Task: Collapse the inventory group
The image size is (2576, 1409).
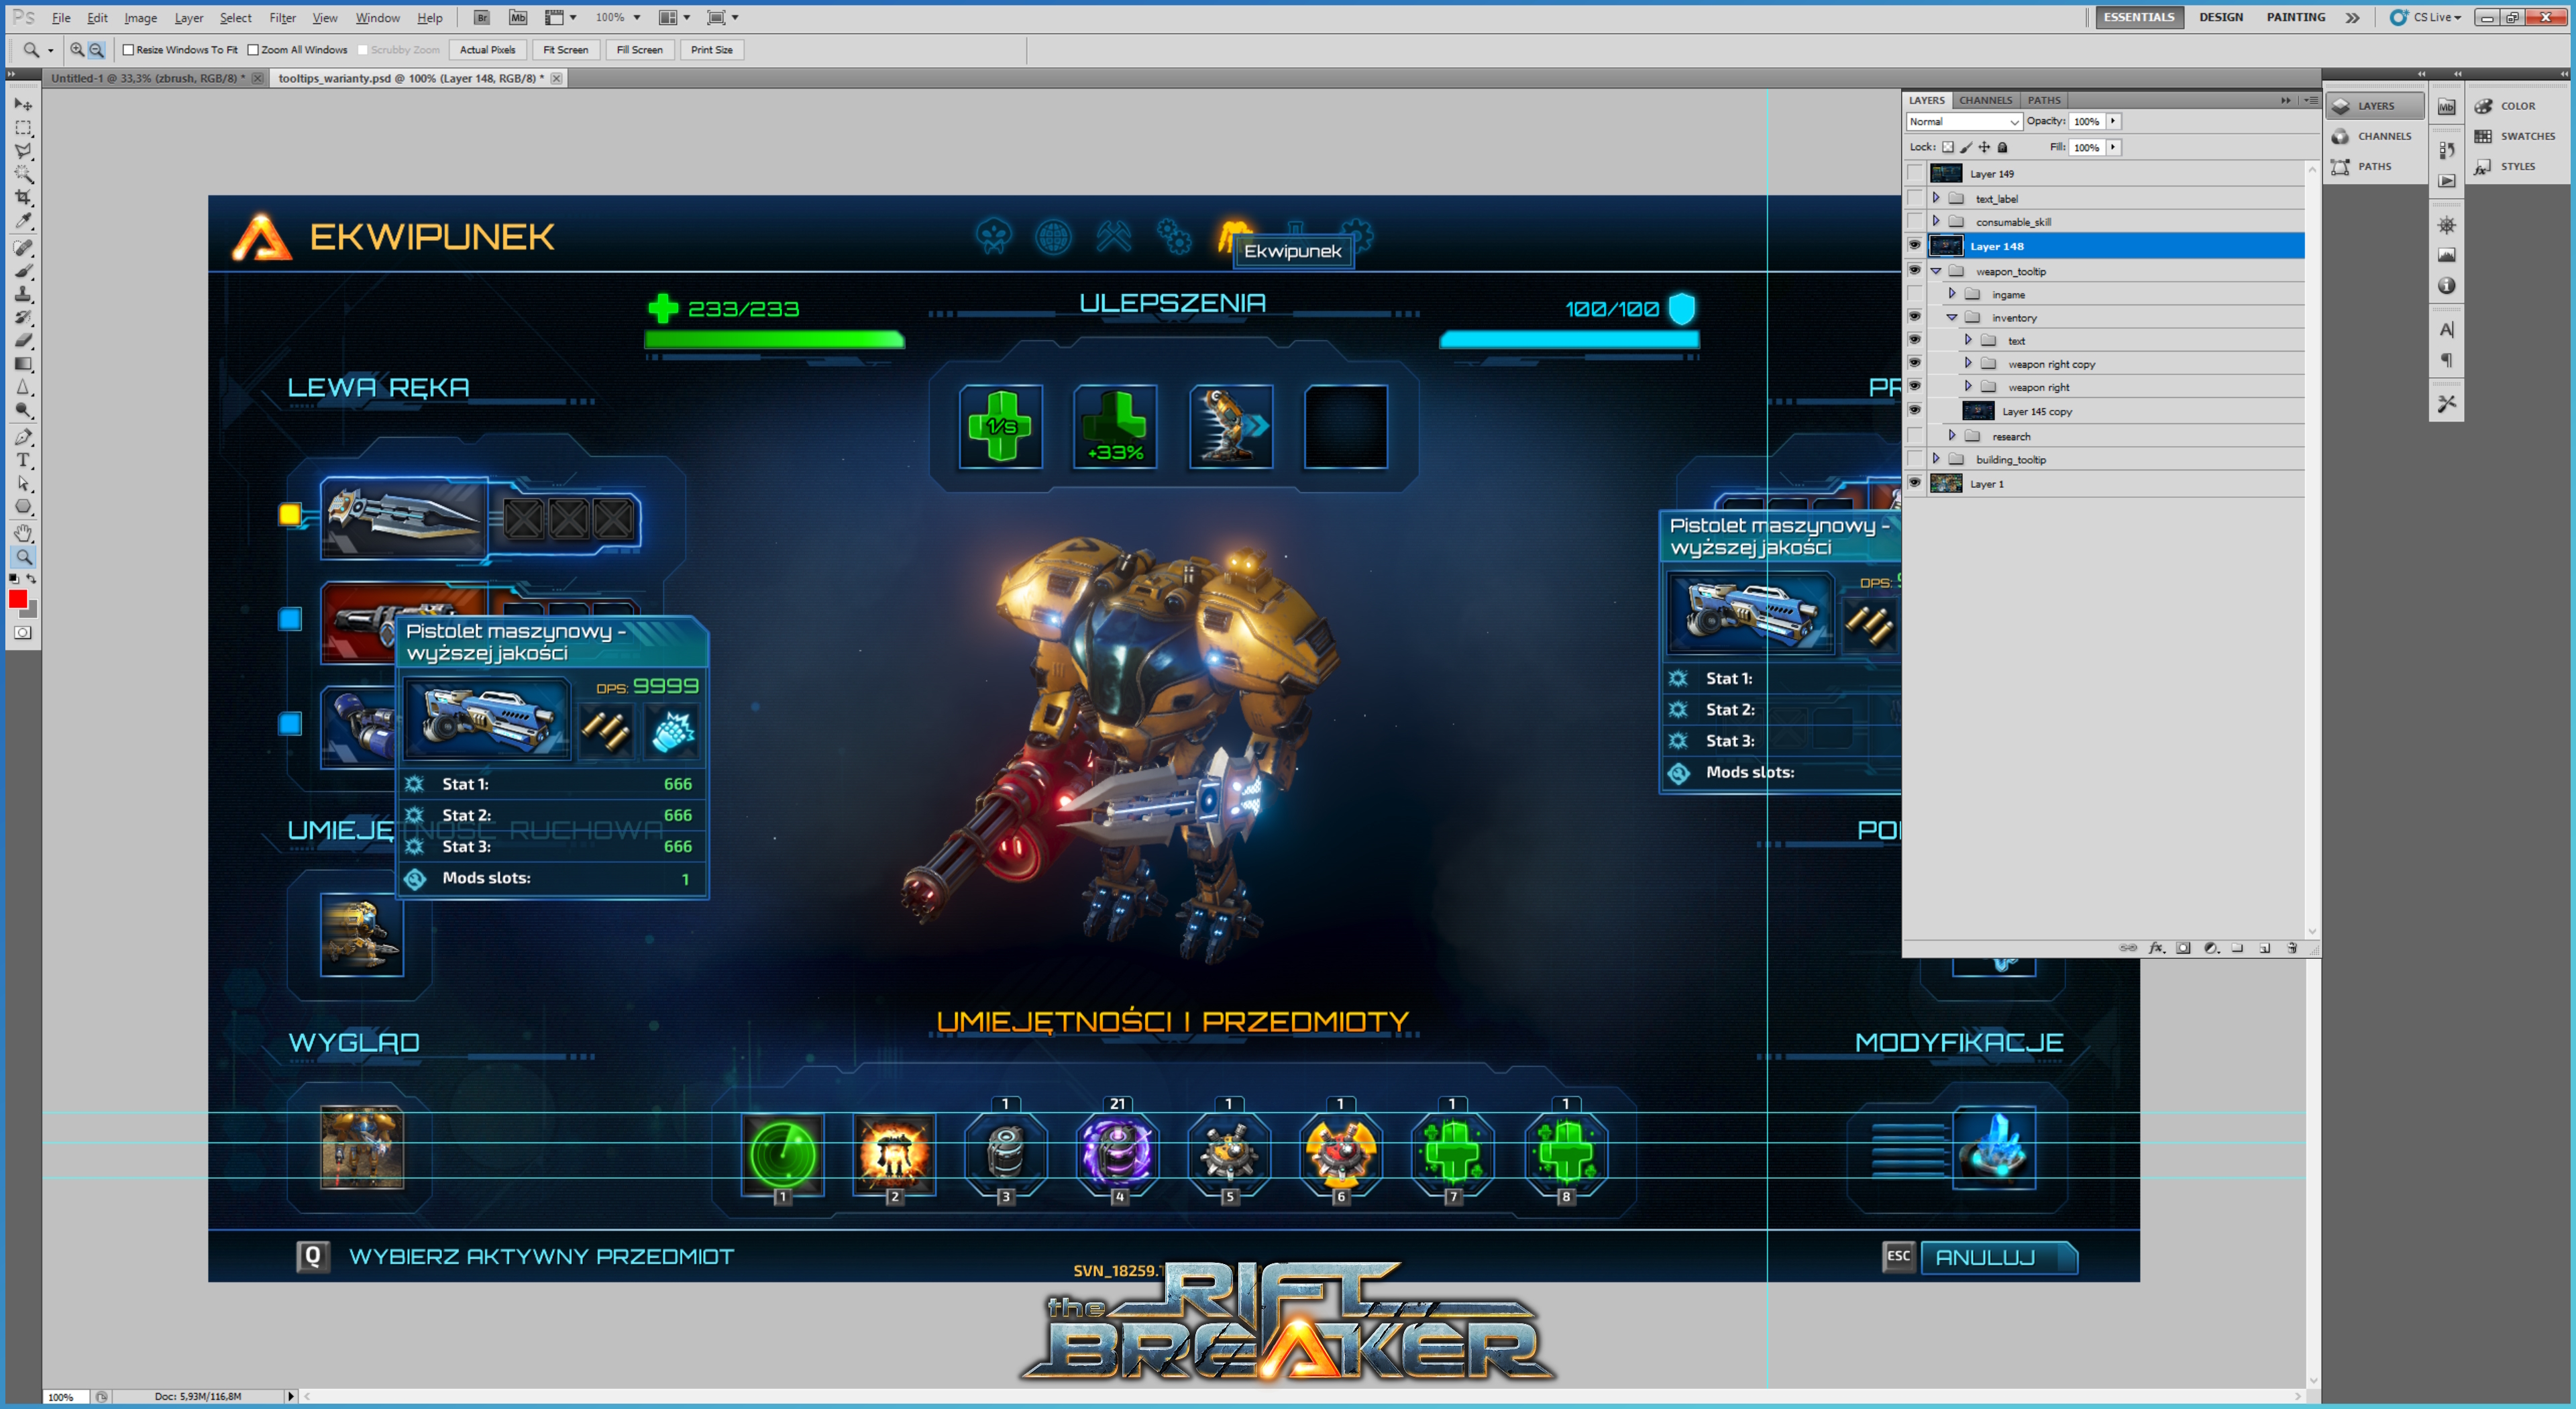Action: click(x=1952, y=317)
